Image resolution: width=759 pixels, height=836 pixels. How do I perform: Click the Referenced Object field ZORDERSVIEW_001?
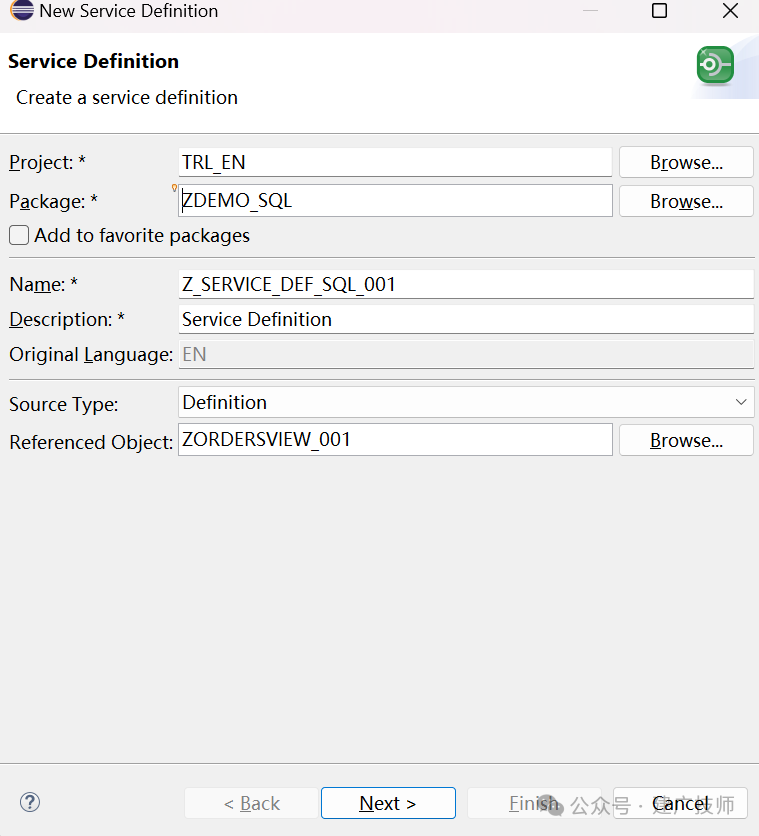[x=395, y=439]
